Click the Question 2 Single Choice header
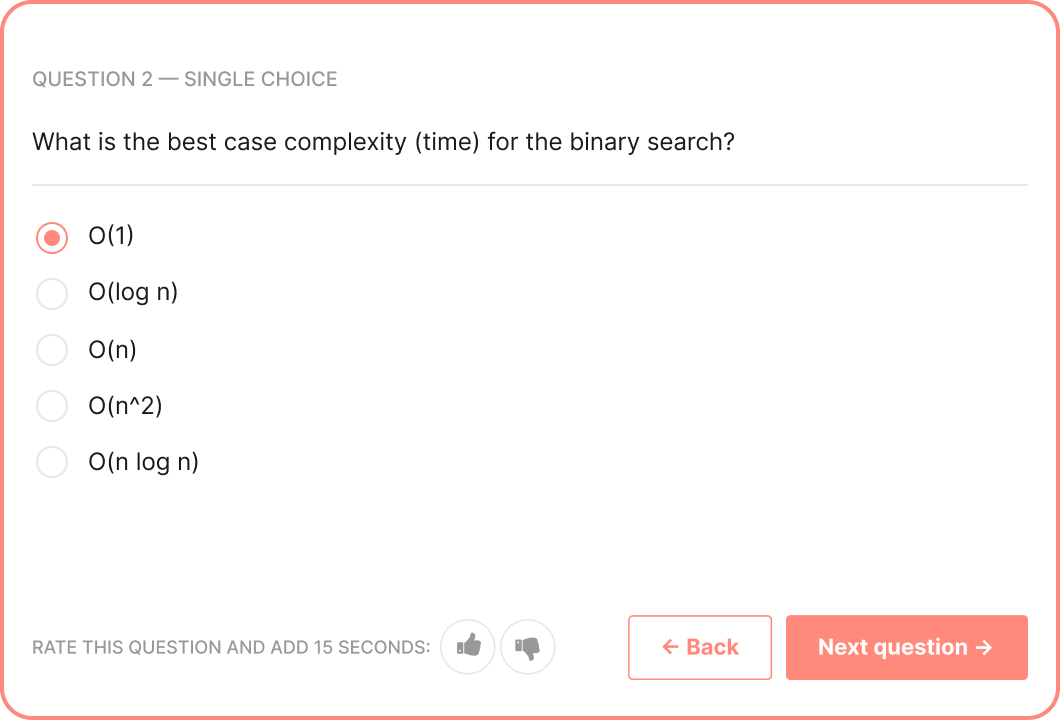The width and height of the screenshot is (1060, 720). coord(185,79)
